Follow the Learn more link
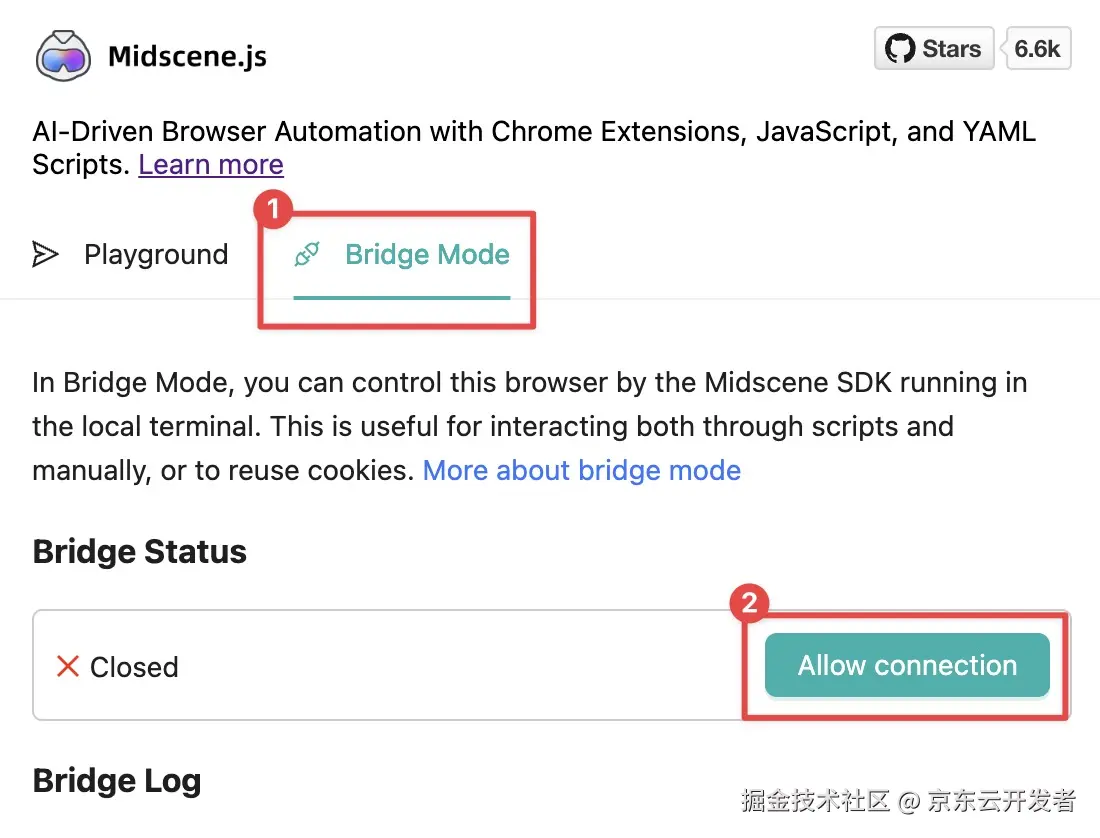Viewport: 1100px width, 838px height. [x=210, y=165]
